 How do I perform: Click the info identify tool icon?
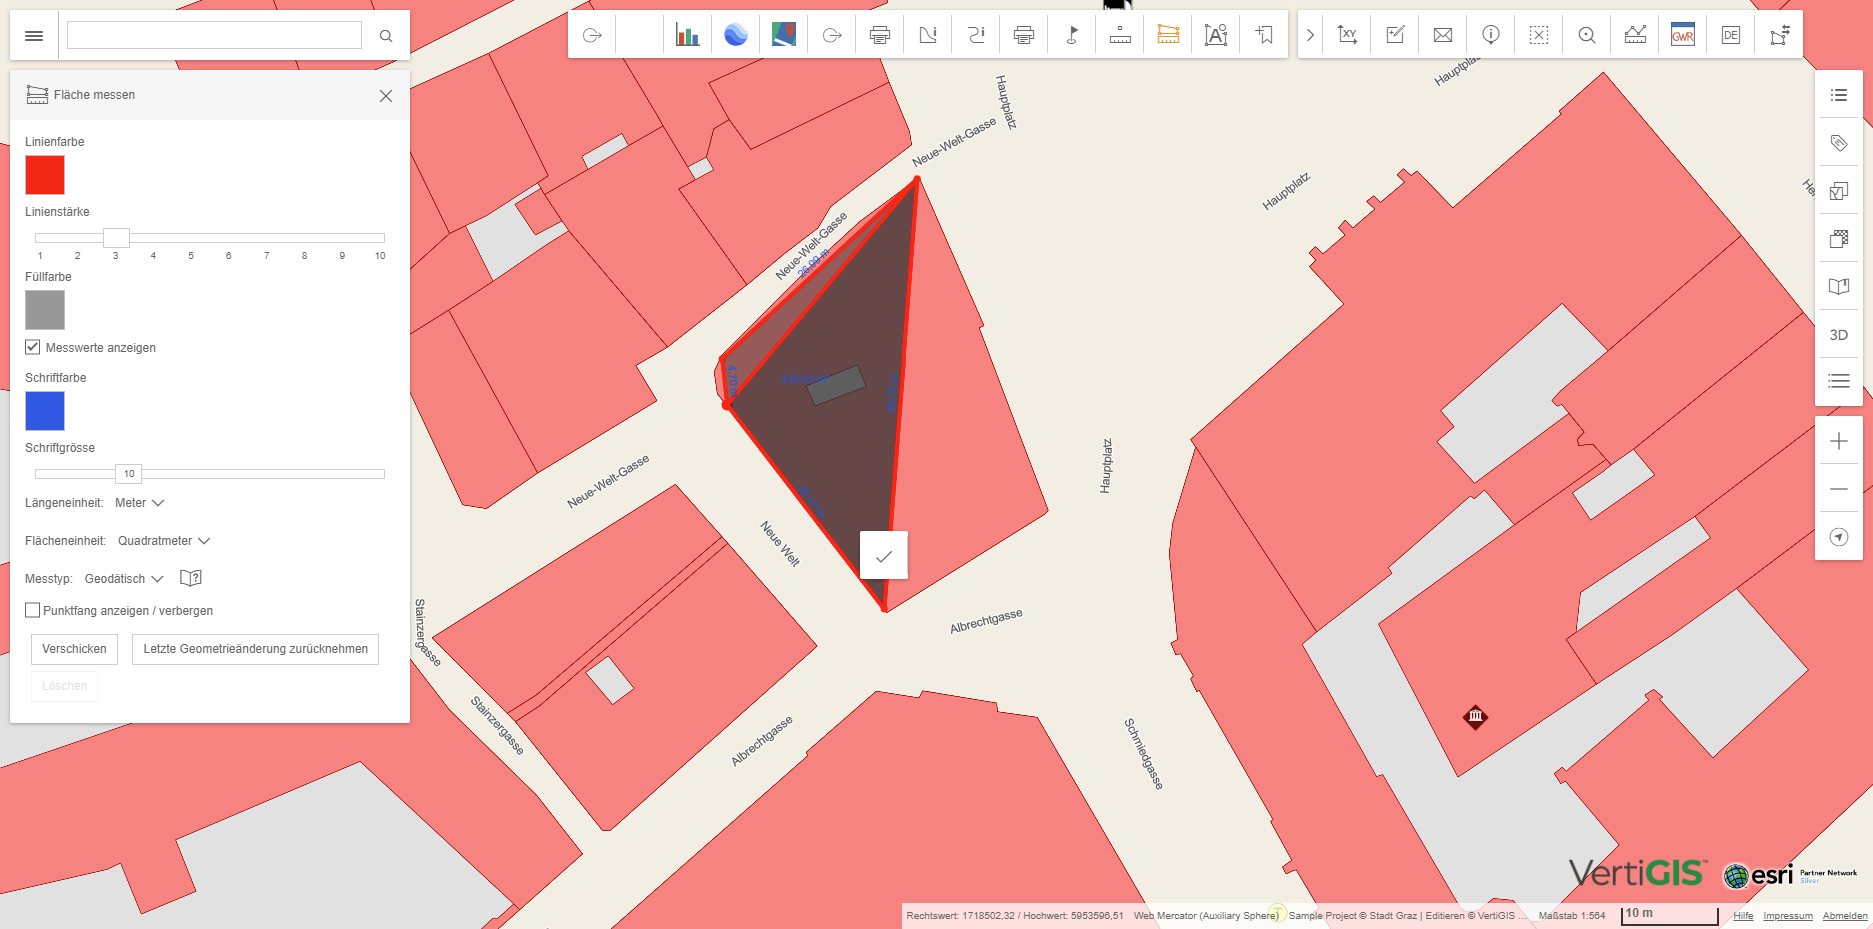coord(1491,35)
